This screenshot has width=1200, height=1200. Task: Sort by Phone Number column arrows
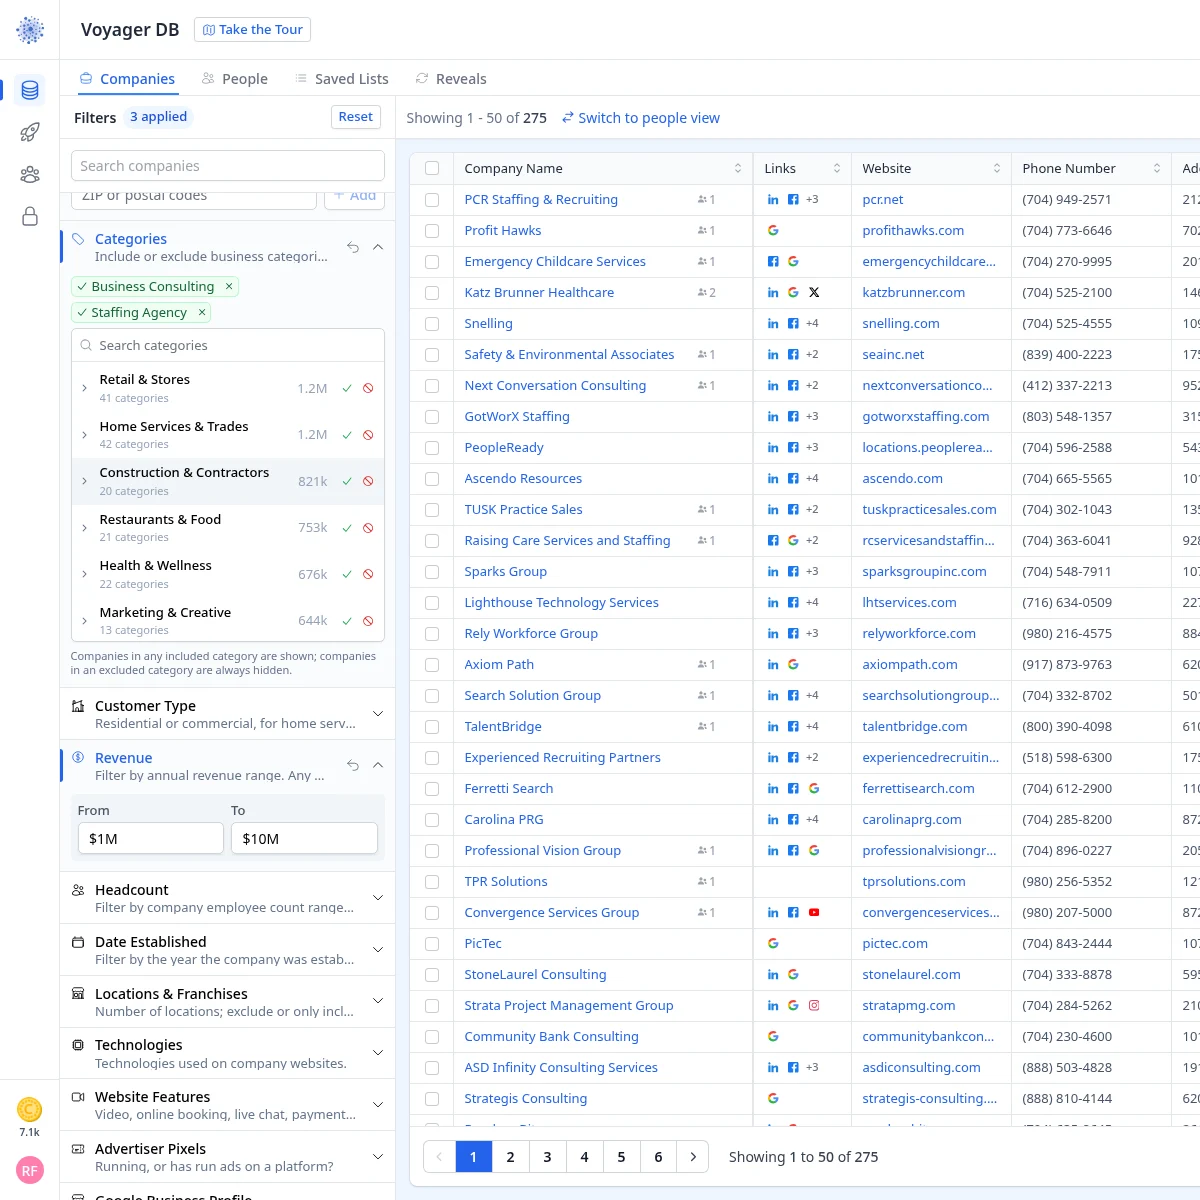click(x=1157, y=169)
